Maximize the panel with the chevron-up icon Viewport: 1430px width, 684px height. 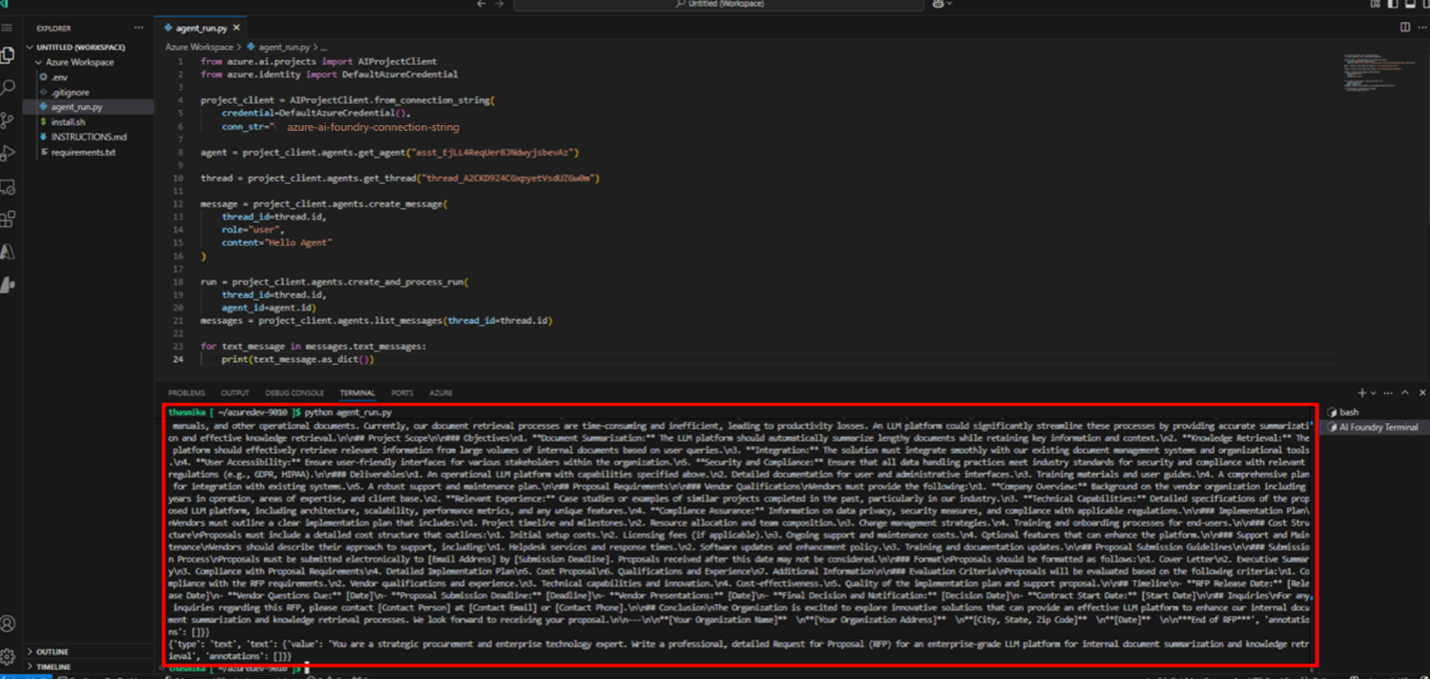(x=1405, y=393)
